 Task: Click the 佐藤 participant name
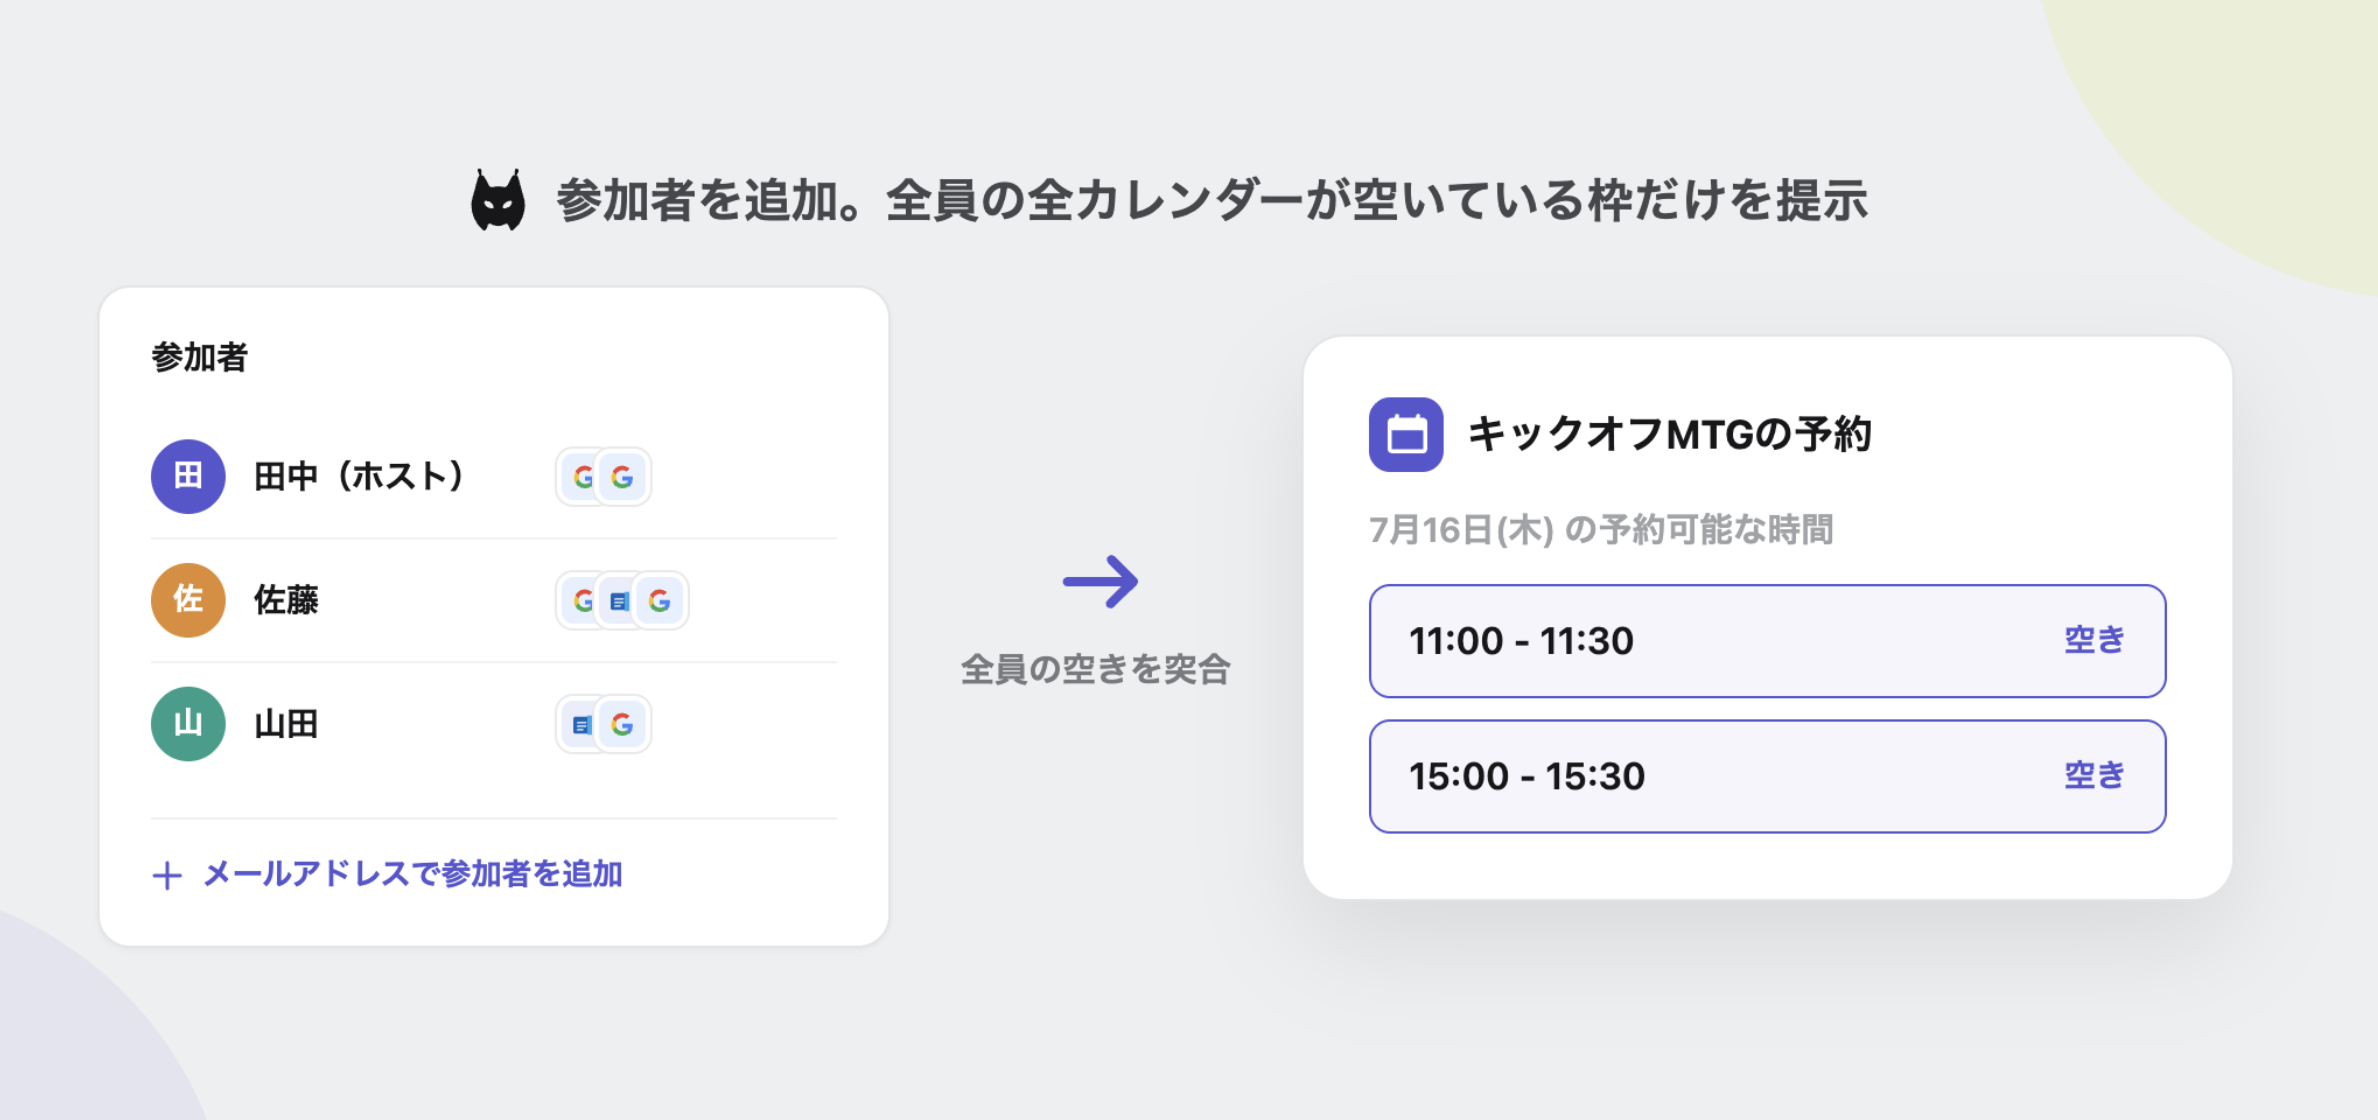tap(286, 600)
